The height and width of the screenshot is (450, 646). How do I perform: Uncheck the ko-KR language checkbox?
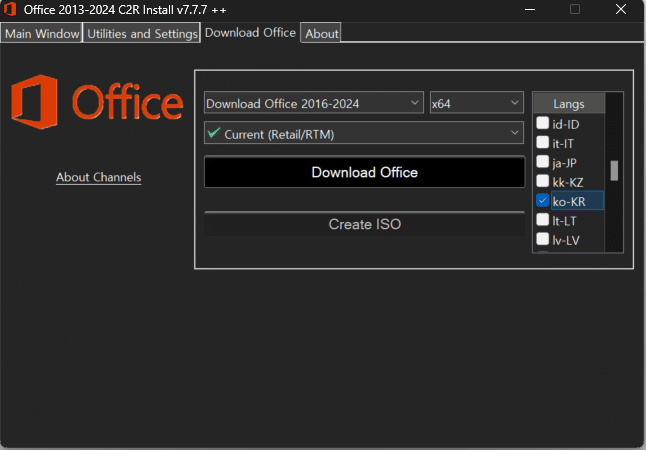(543, 200)
